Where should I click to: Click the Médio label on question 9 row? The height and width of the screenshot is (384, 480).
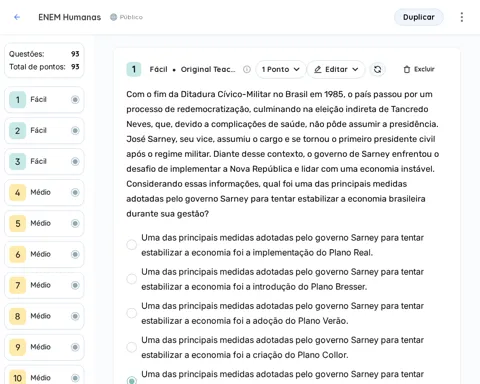pyautogui.click(x=41, y=347)
